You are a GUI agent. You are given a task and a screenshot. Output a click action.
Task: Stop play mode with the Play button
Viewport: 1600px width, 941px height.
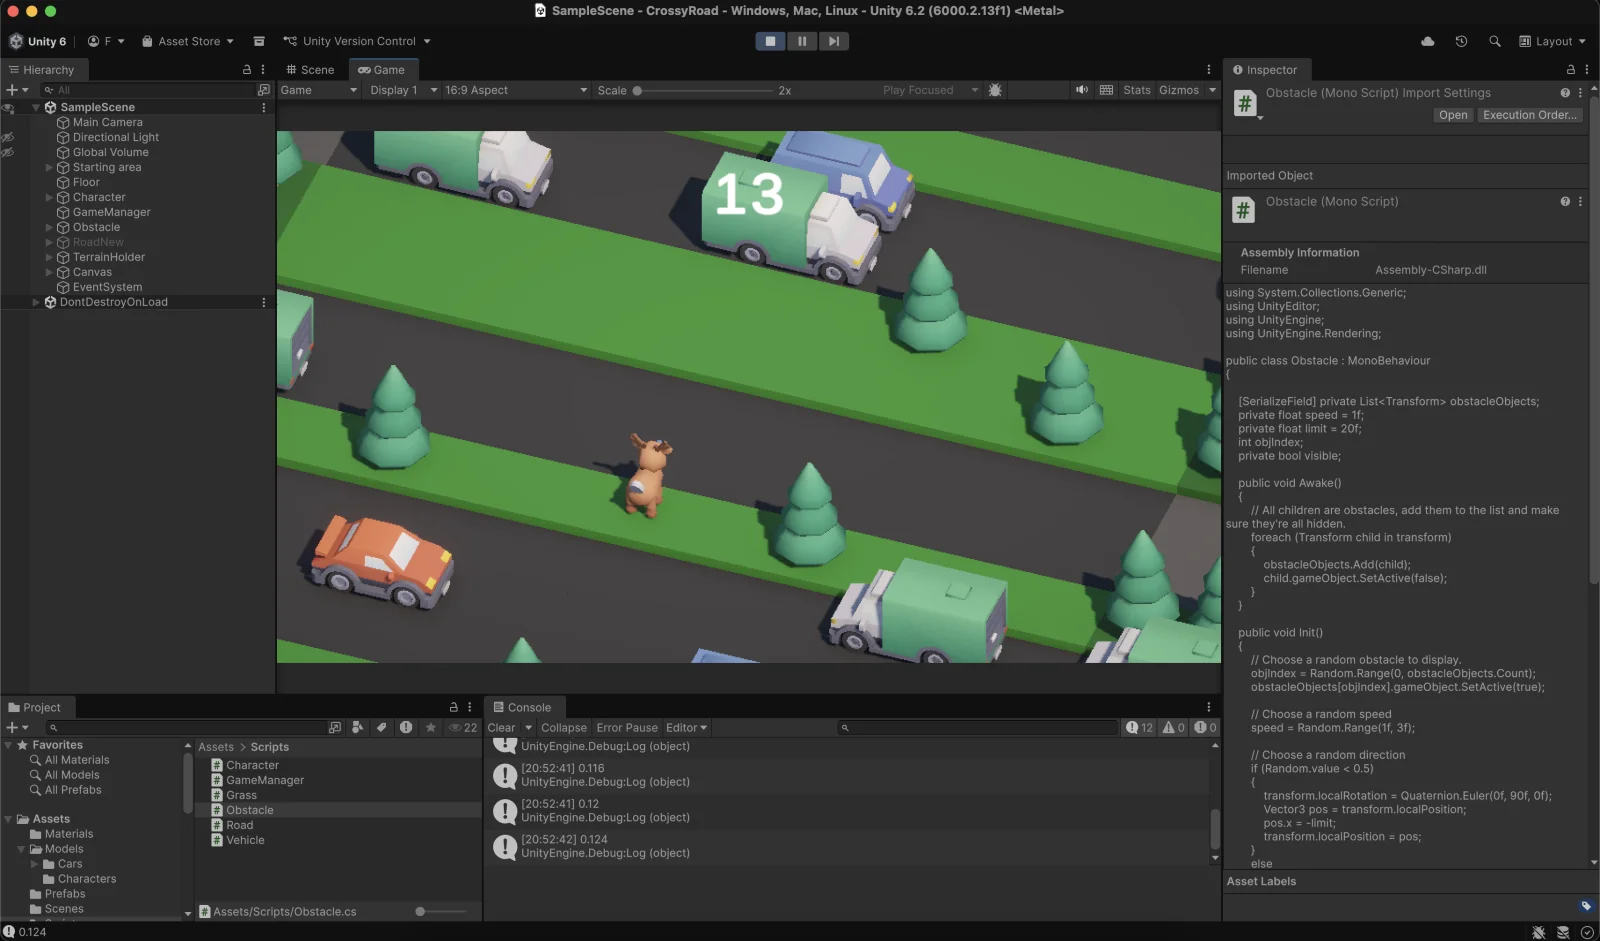770,41
